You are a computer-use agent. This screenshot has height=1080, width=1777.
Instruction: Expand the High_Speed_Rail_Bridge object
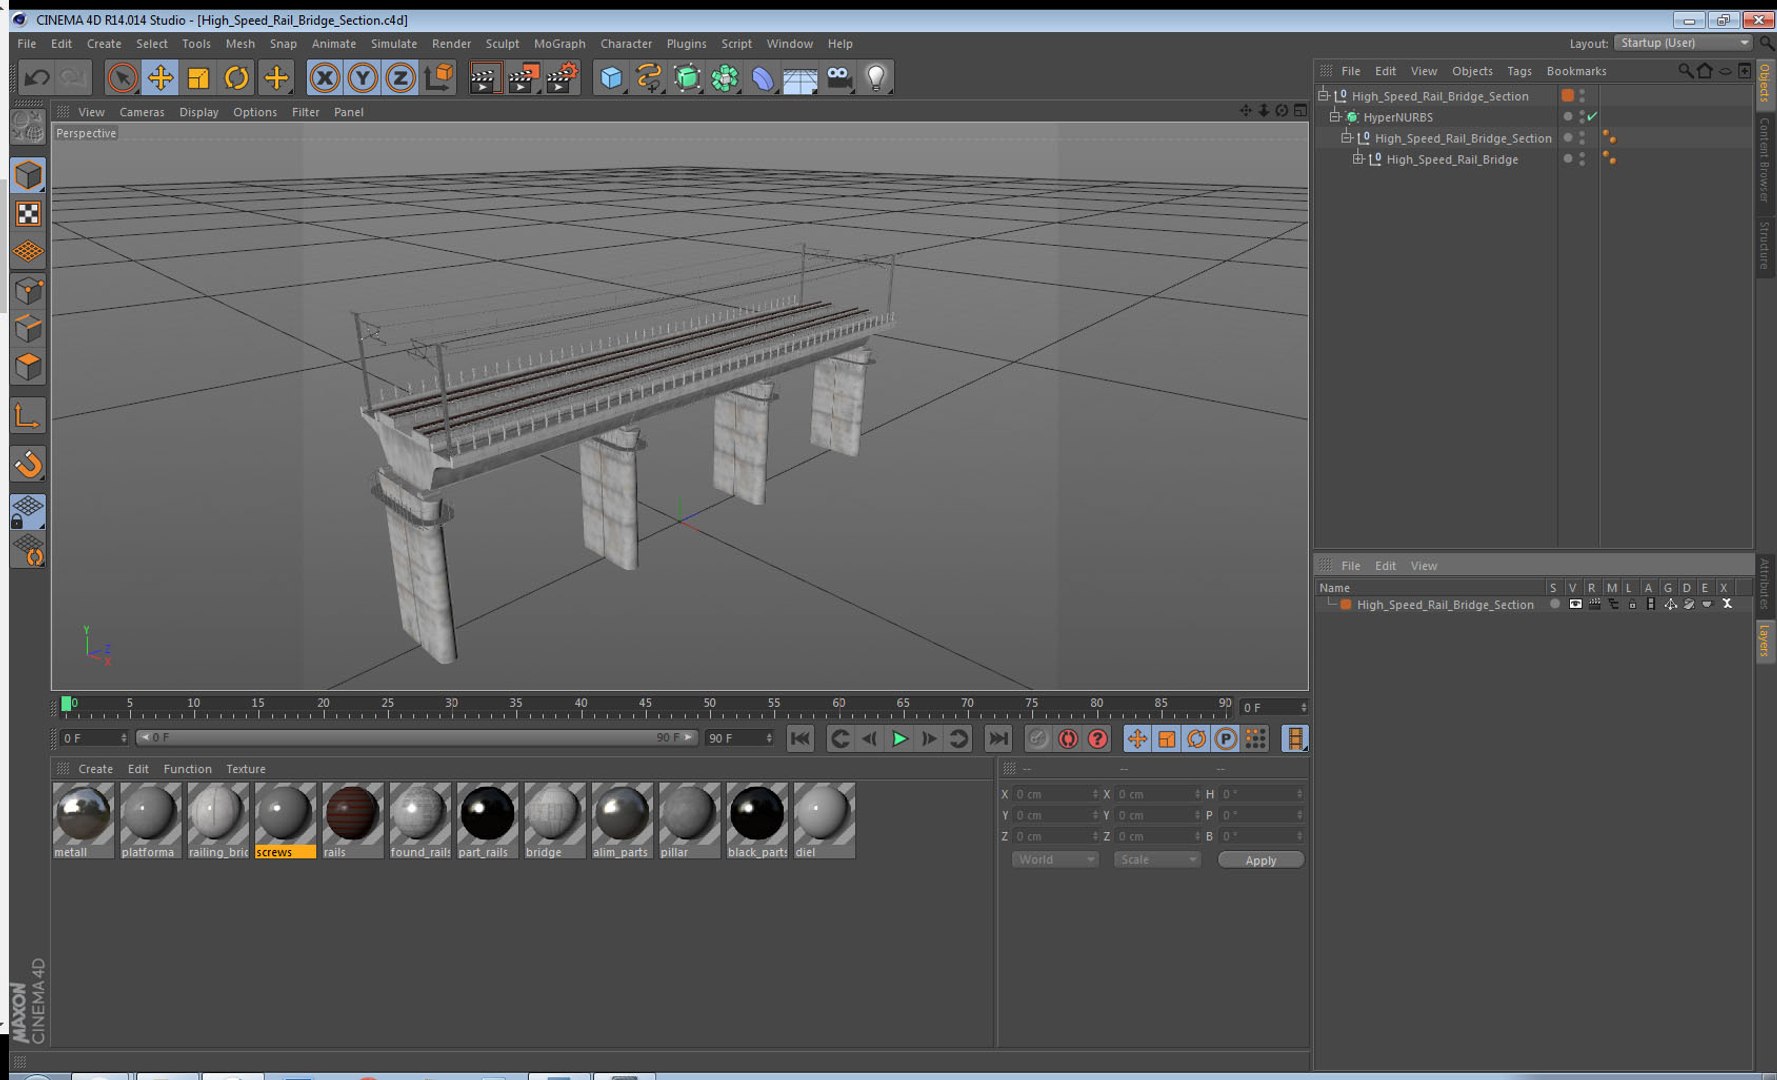[x=1358, y=159]
